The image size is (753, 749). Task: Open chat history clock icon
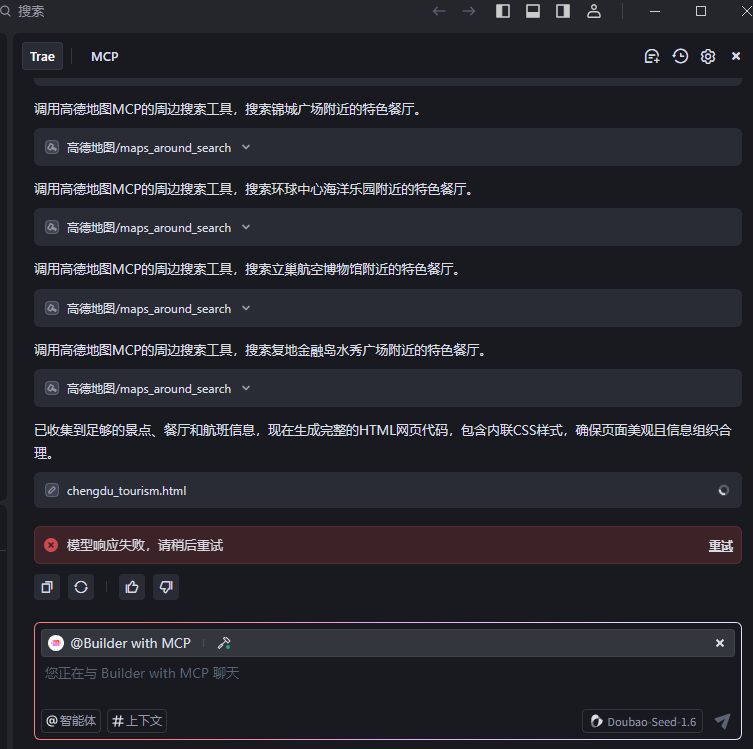680,57
